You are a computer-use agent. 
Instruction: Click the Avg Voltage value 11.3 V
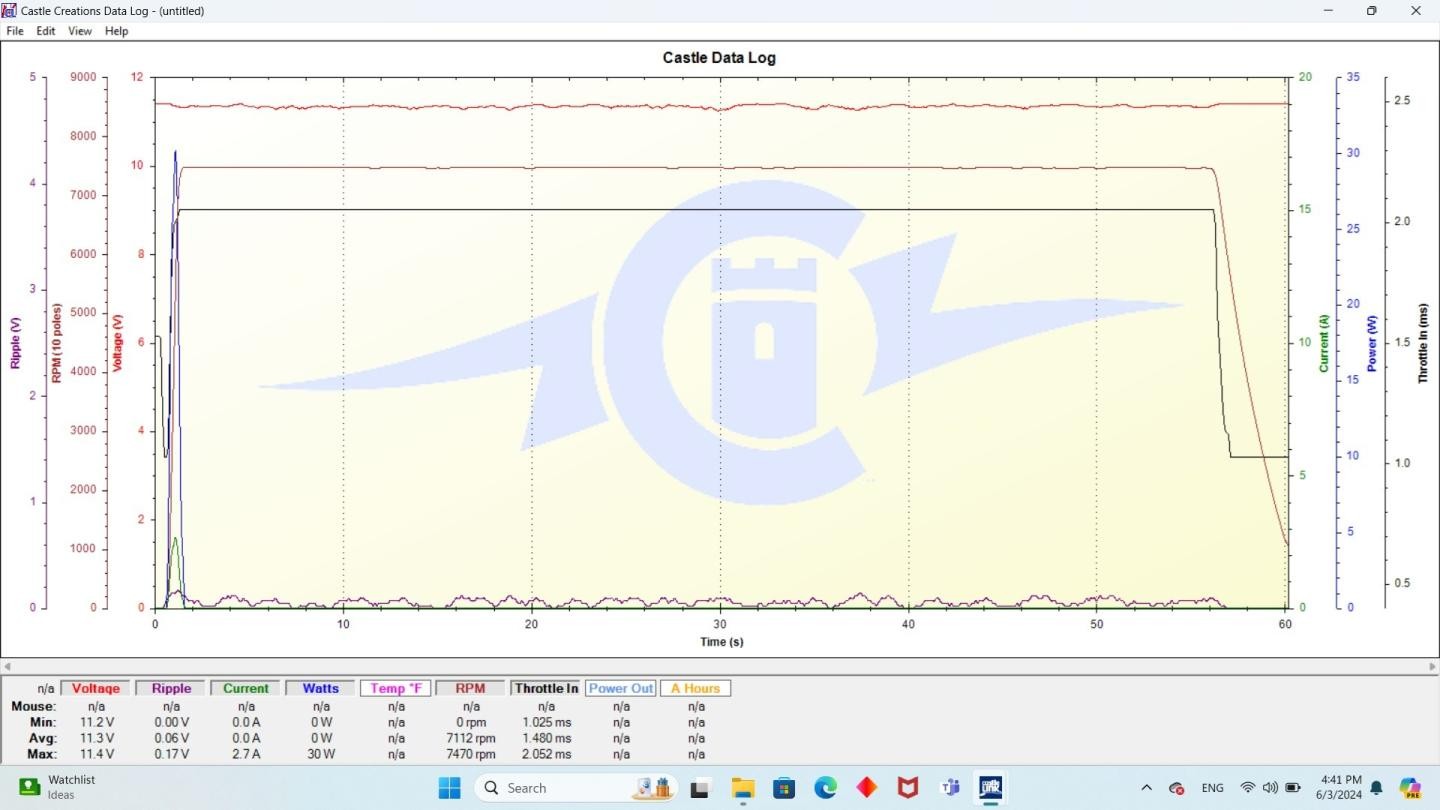click(x=96, y=738)
